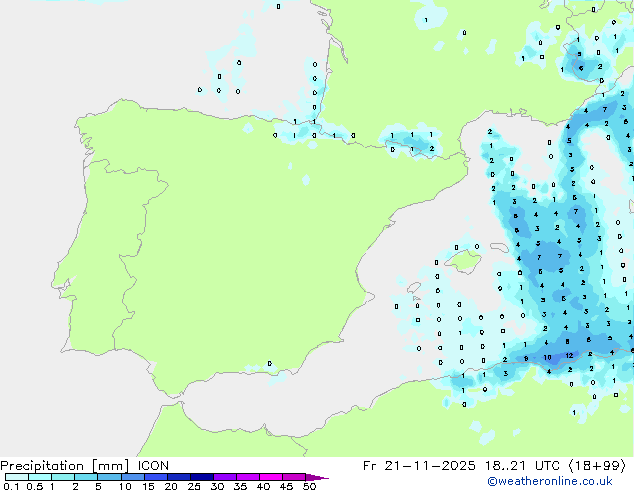Click the '(18+99)' forecast offset text
The image size is (634, 490).
coord(597,466)
